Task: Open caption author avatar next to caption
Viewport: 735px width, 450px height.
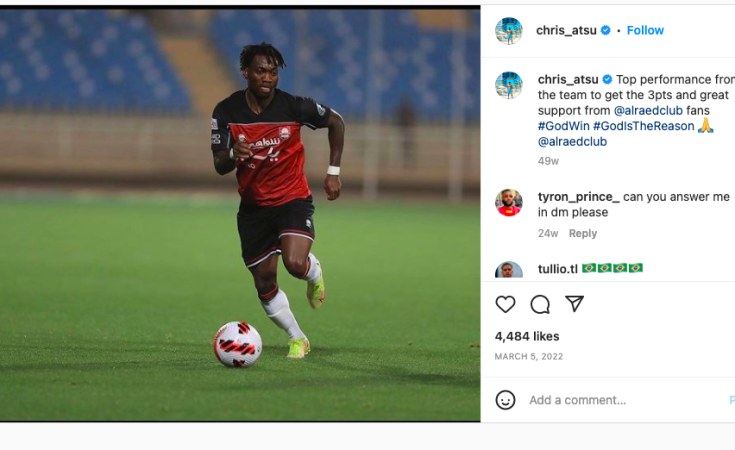Action: [509, 85]
